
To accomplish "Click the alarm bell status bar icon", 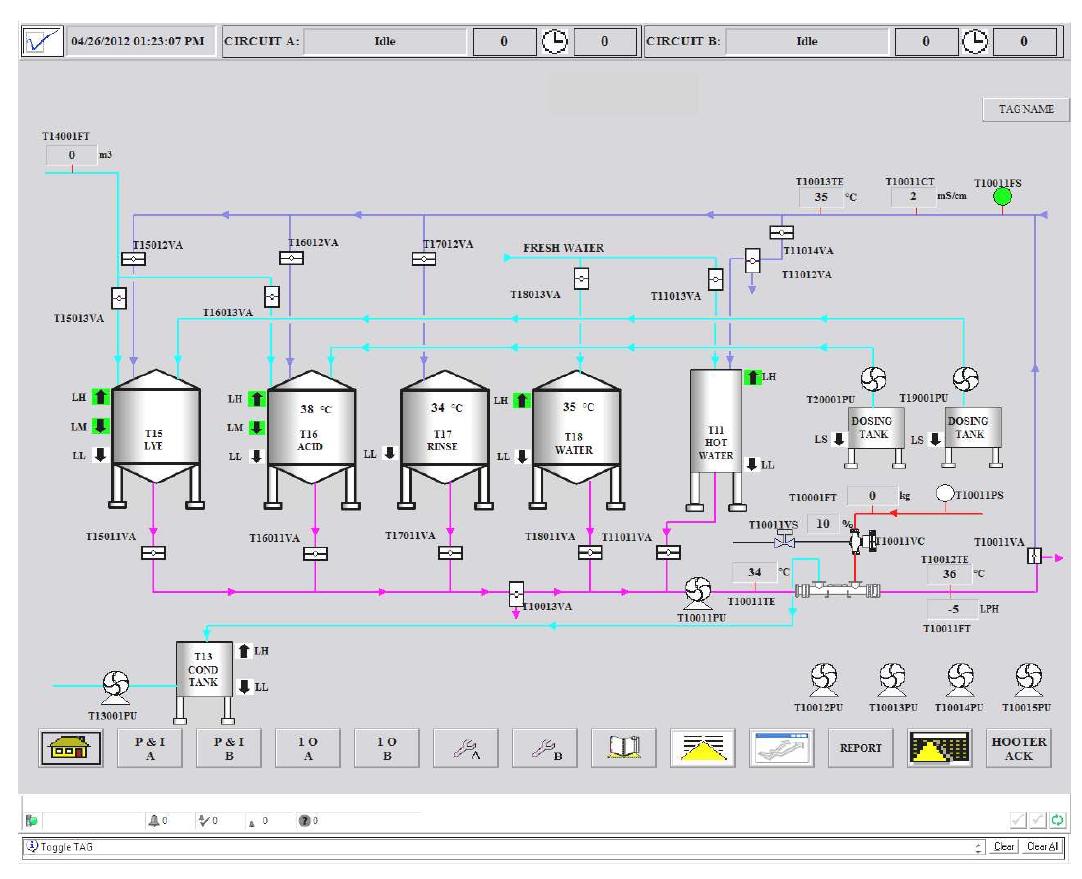I will click(154, 820).
